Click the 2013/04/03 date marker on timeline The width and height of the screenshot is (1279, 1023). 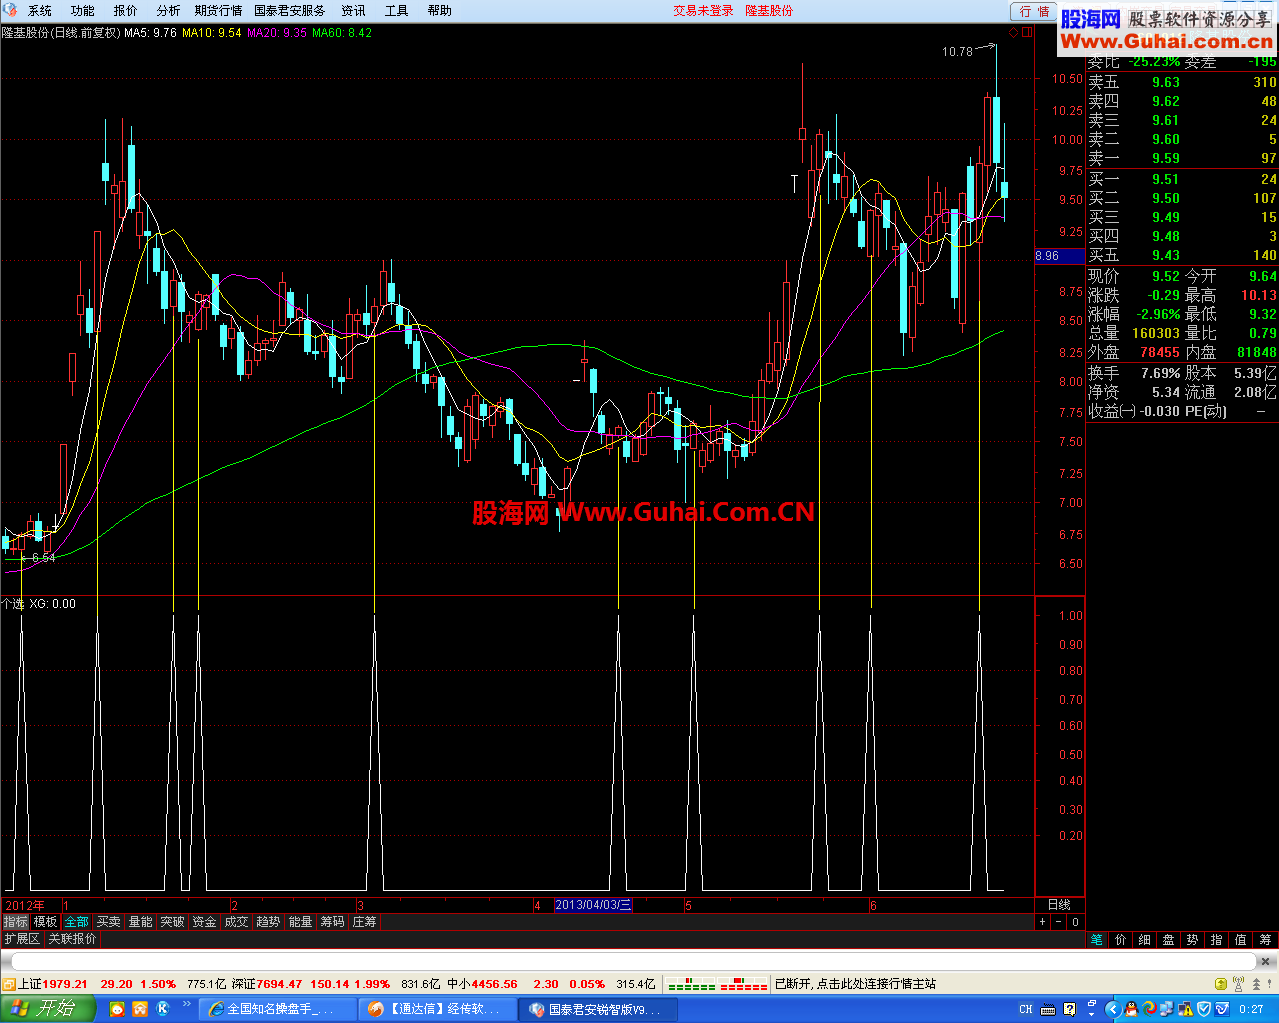click(x=593, y=904)
